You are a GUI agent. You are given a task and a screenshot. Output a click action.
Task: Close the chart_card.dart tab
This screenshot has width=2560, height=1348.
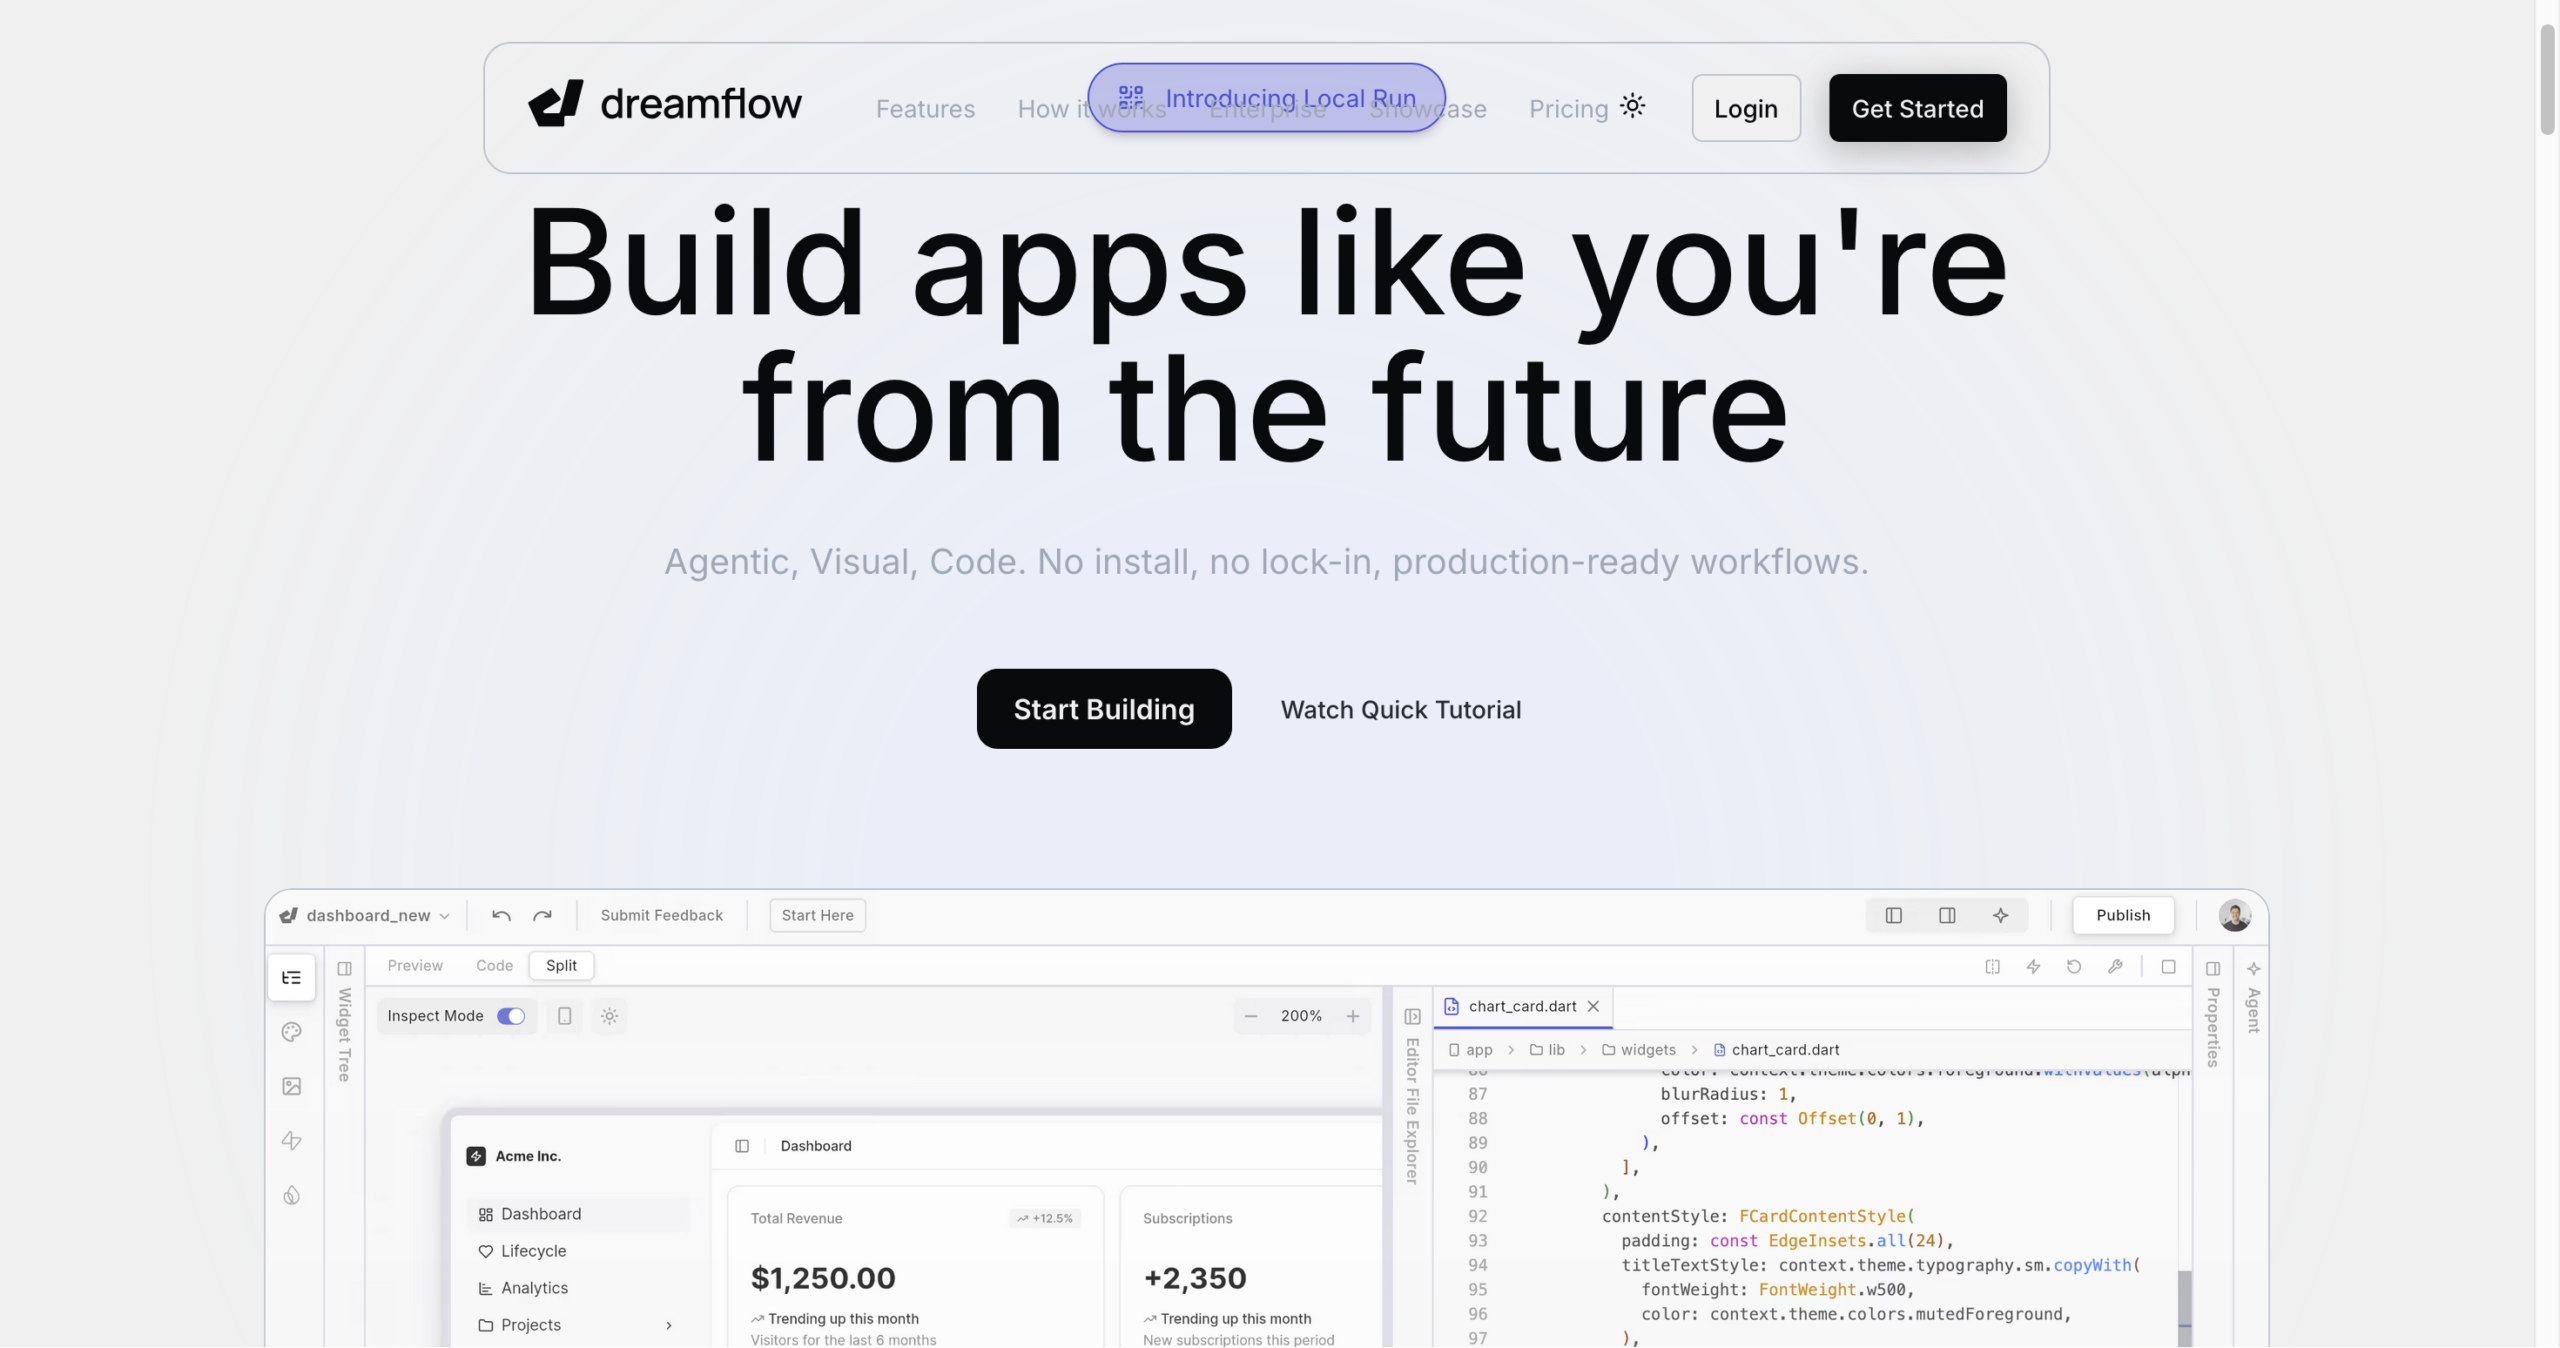coord(1593,1007)
